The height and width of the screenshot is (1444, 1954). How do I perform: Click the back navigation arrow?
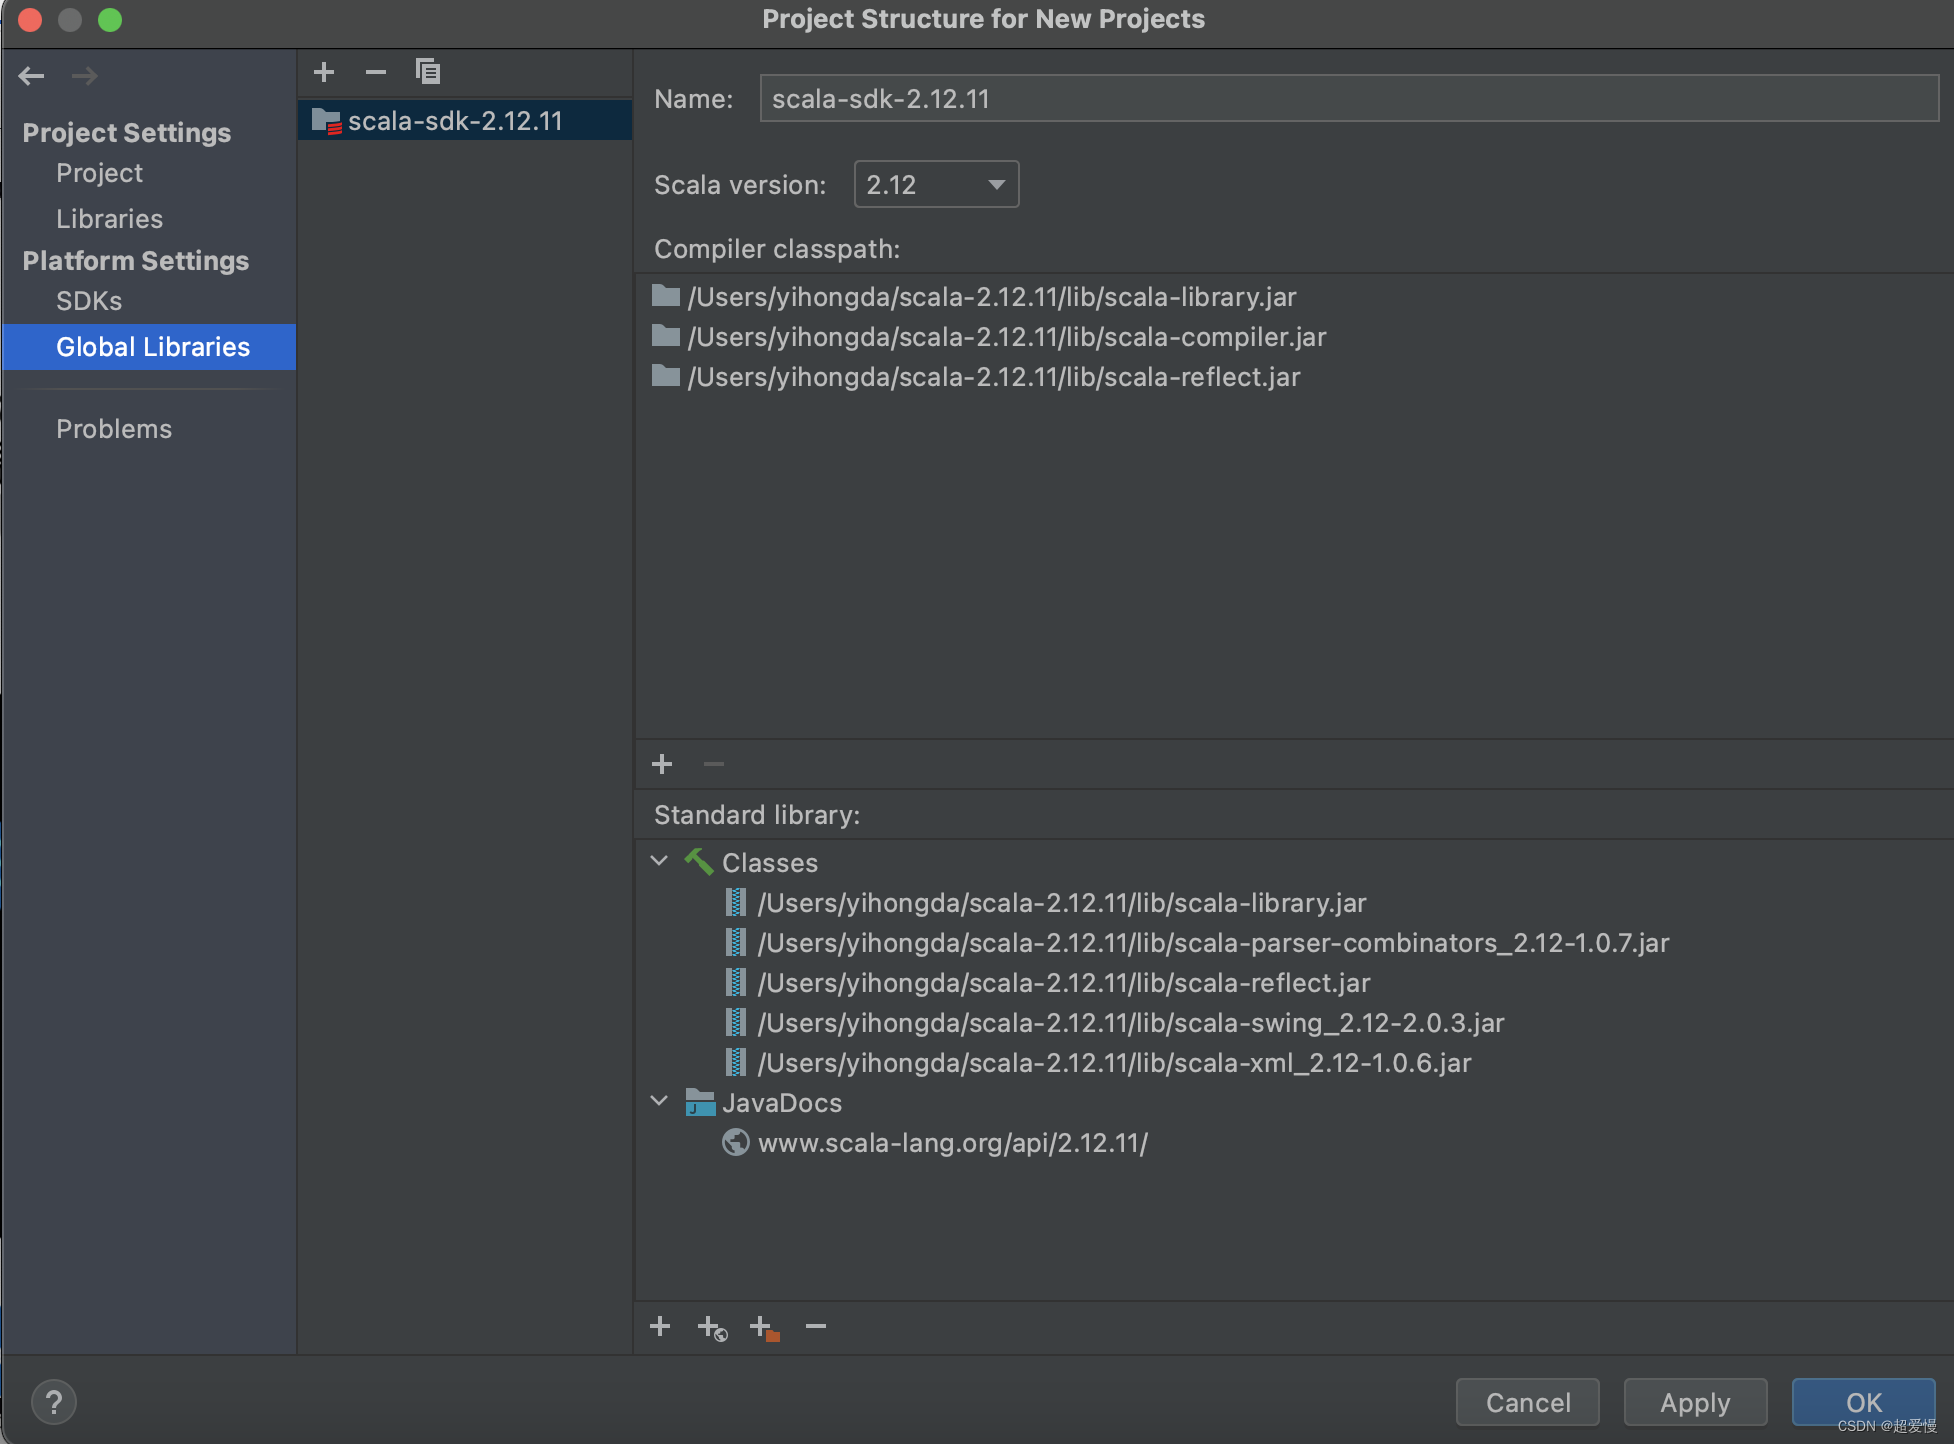[x=32, y=76]
